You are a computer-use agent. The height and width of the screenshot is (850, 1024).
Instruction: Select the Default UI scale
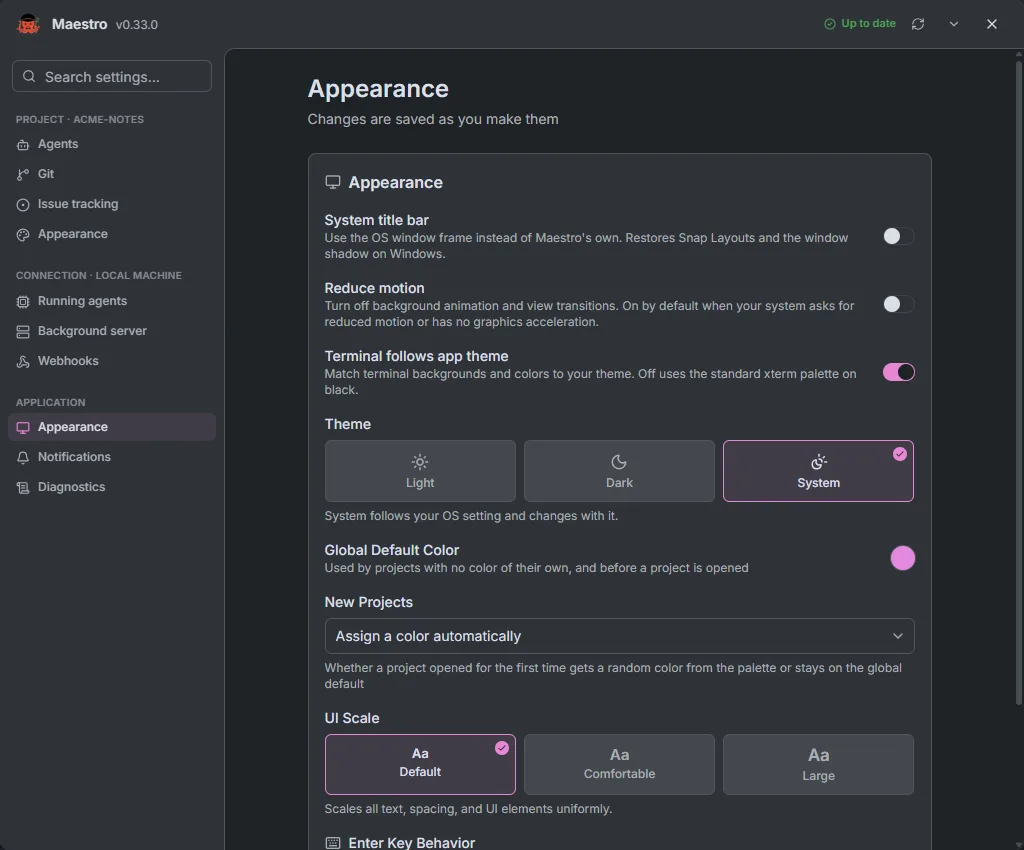tap(420, 764)
